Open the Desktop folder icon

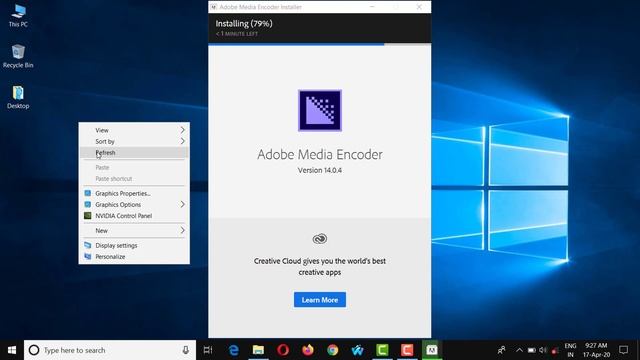click(18, 97)
